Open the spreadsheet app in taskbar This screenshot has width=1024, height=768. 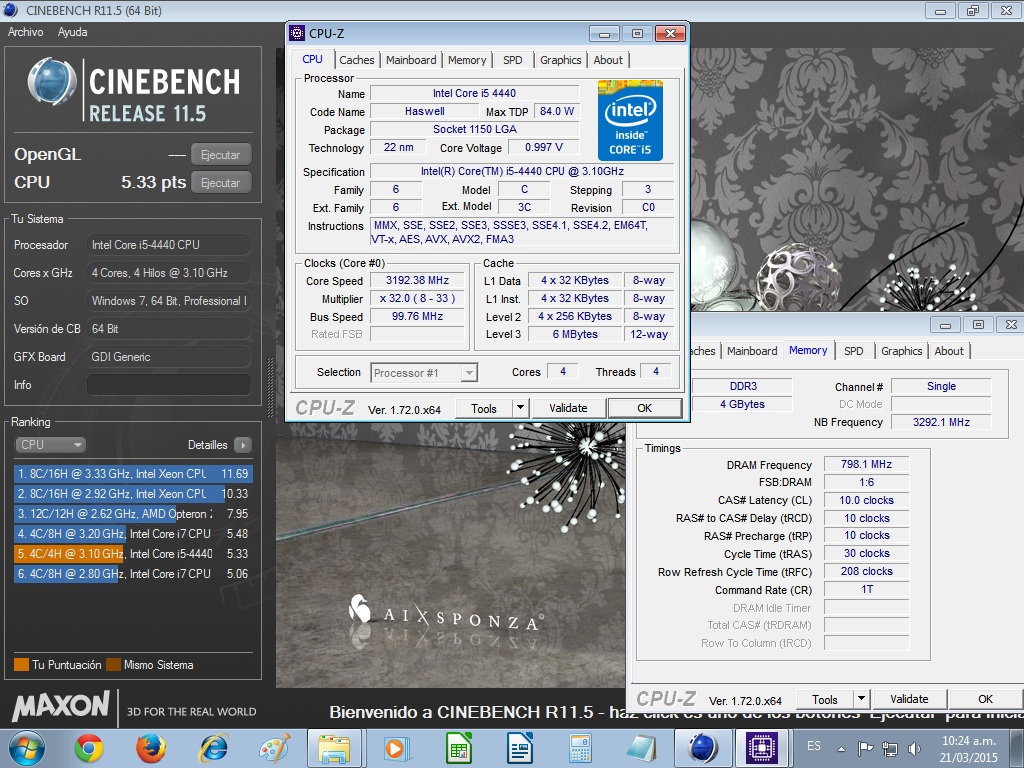click(x=458, y=748)
